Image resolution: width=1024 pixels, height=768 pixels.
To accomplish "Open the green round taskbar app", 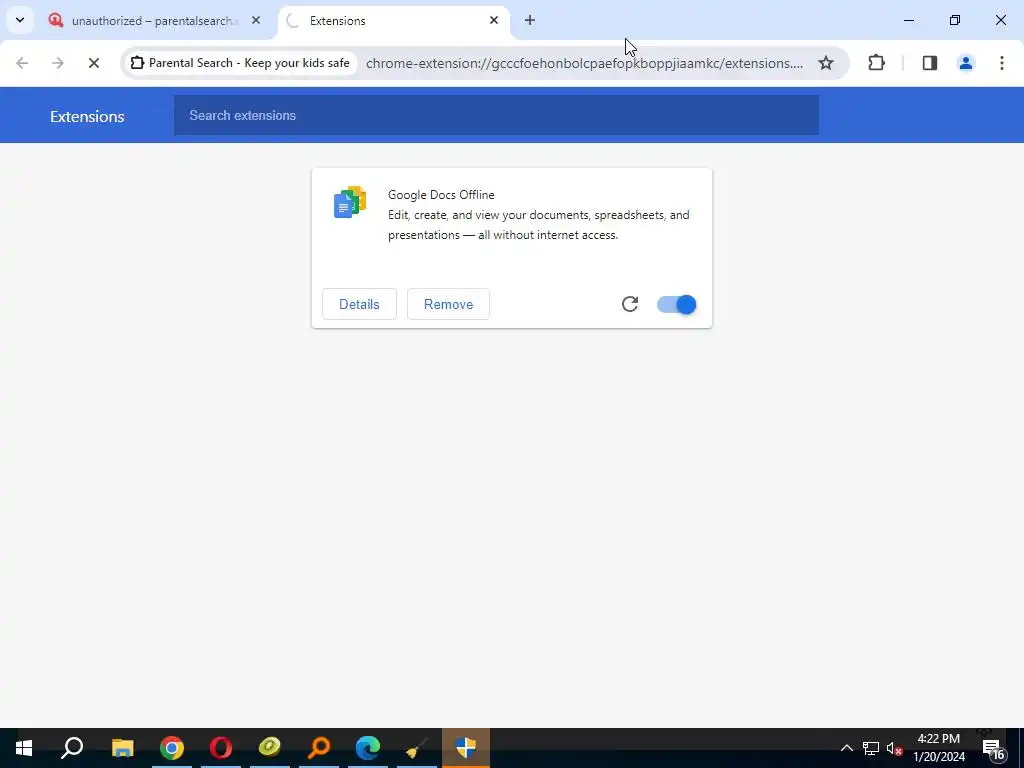I will [270, 748].
